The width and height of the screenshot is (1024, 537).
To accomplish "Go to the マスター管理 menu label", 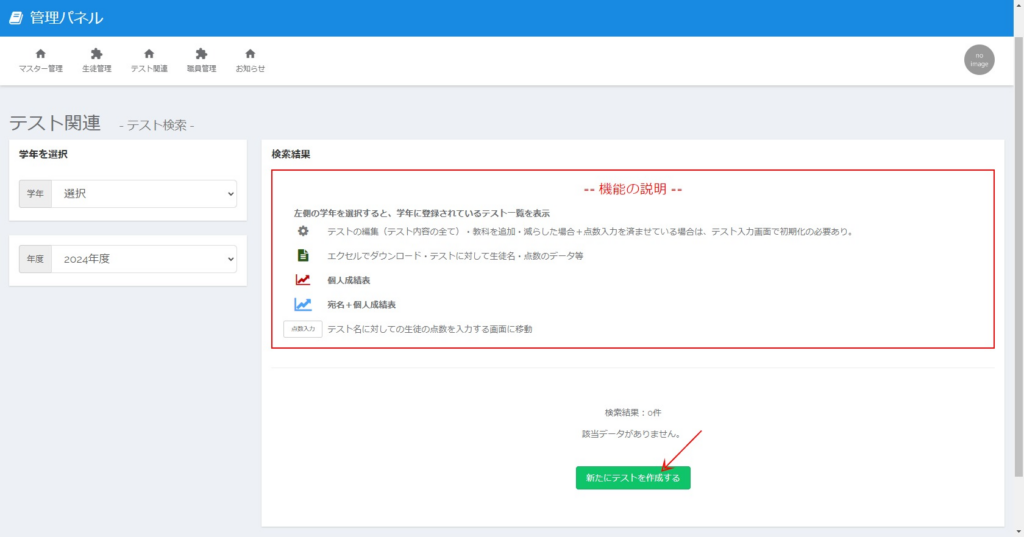I will click(x=41, y=69).
